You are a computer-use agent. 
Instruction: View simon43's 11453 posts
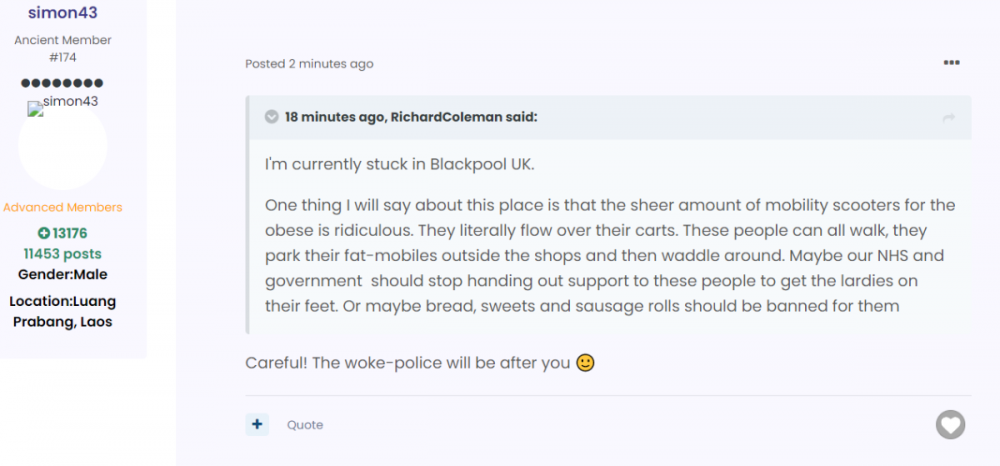(x=62, y=254)
